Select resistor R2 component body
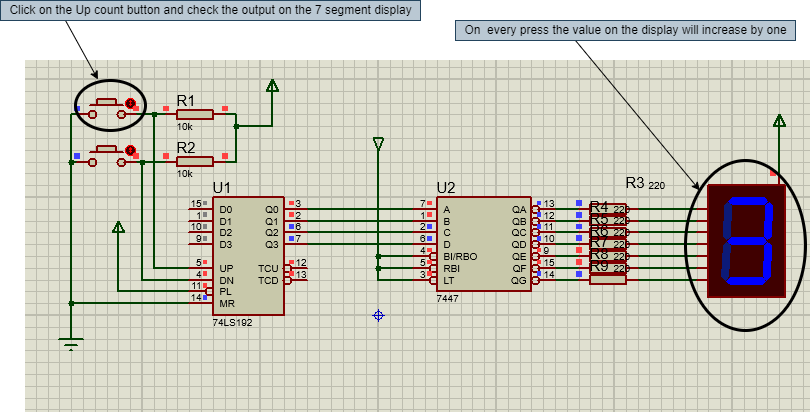811x413 pixels. point(194,160)
